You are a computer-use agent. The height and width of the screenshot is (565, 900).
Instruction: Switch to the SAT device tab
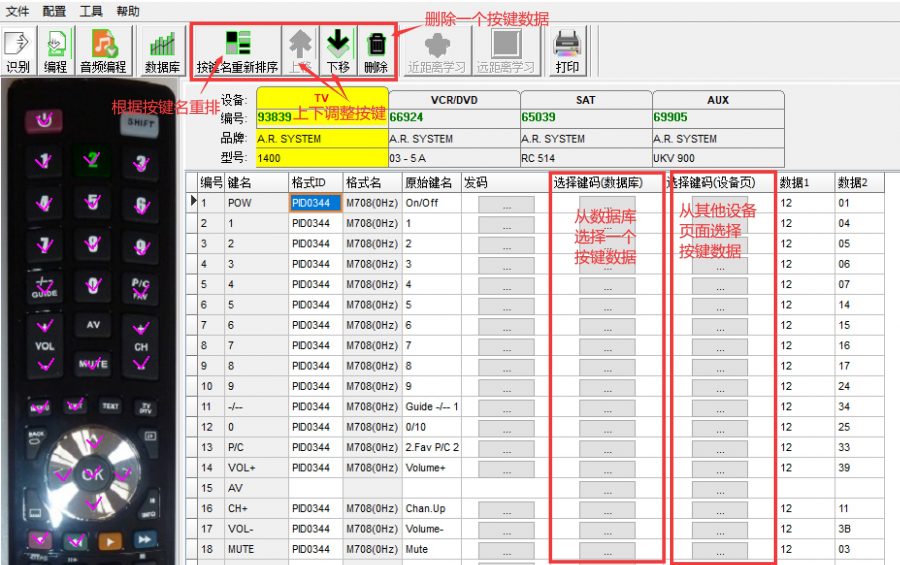point(586,100)
